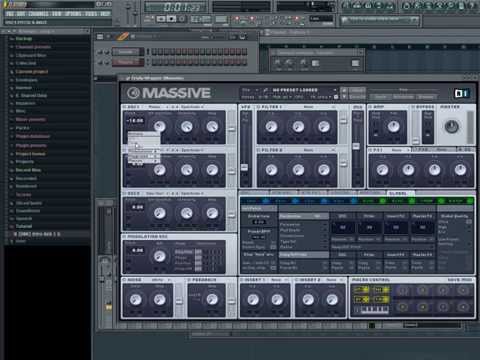
Task: Toggle Modulation OSC power switch
Action: (125, 236)
